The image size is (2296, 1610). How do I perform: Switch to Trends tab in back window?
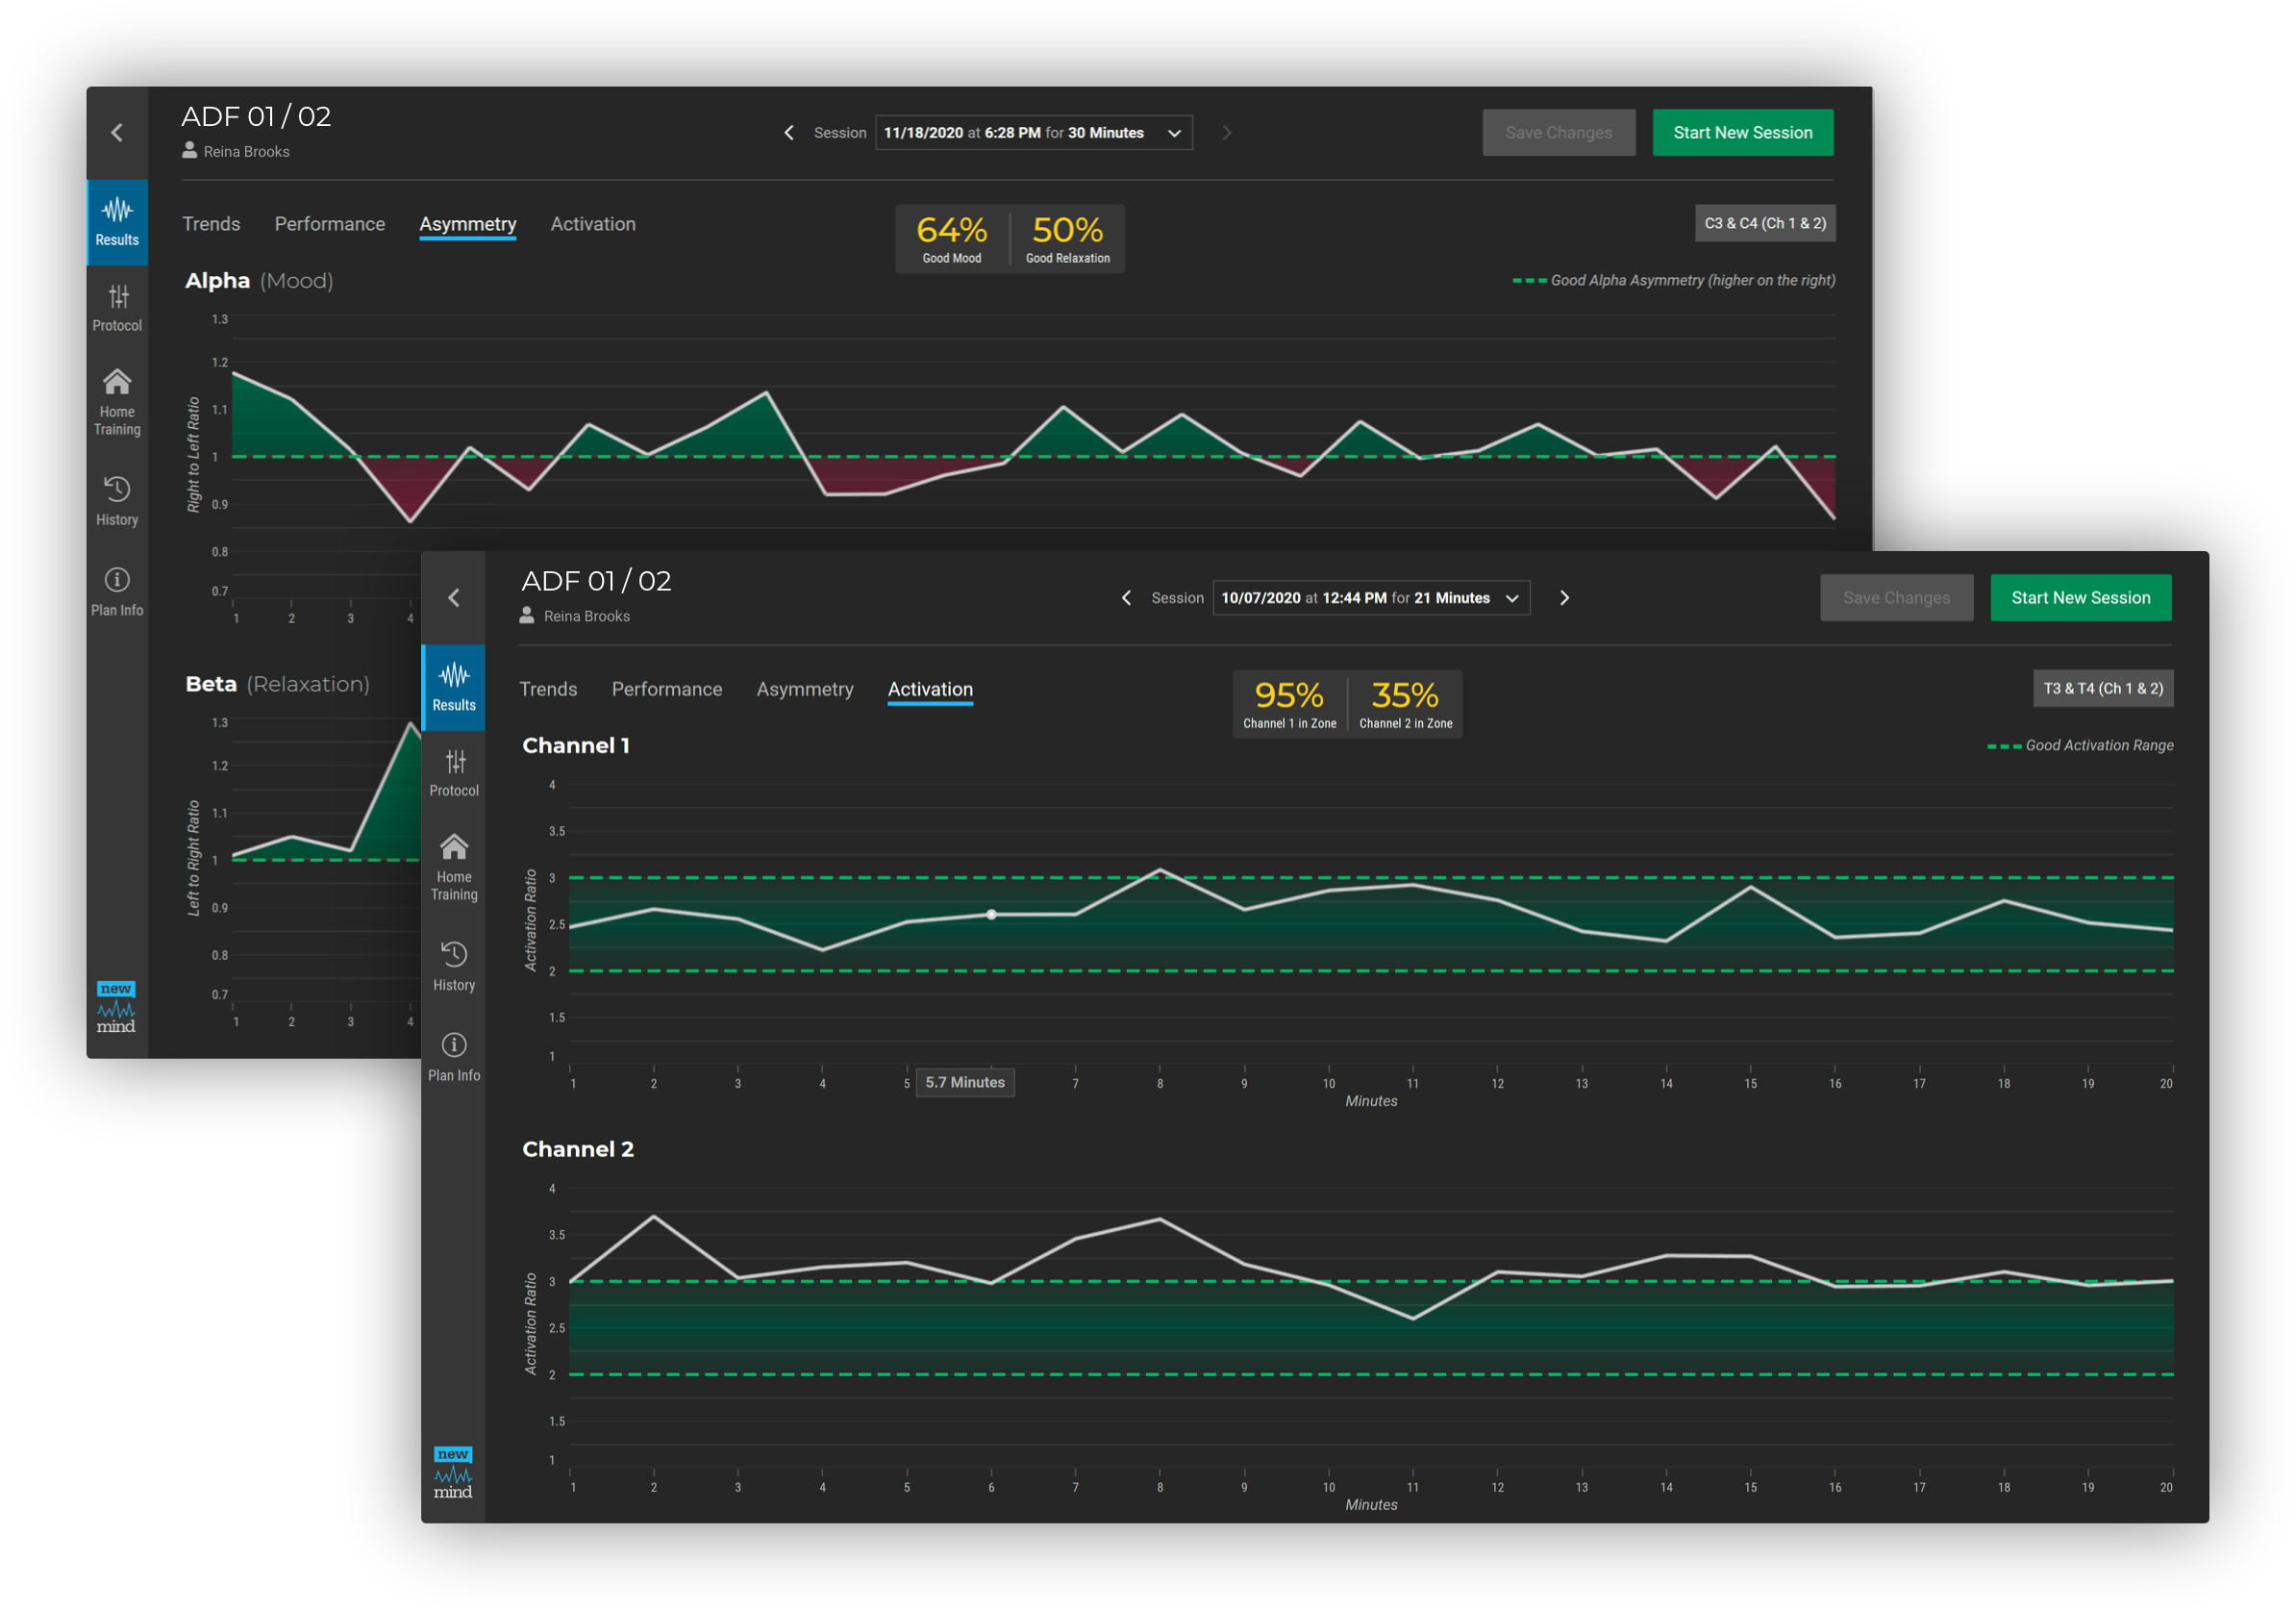click(x=211, y=224)
